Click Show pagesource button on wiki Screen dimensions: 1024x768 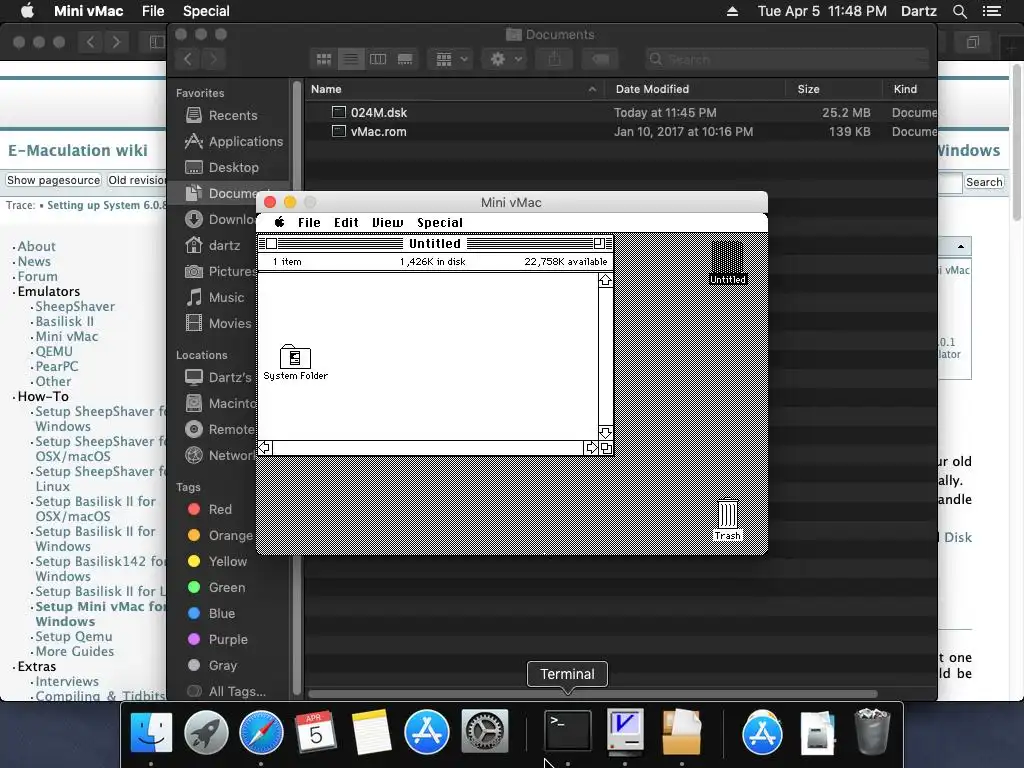tap(54, 180)
